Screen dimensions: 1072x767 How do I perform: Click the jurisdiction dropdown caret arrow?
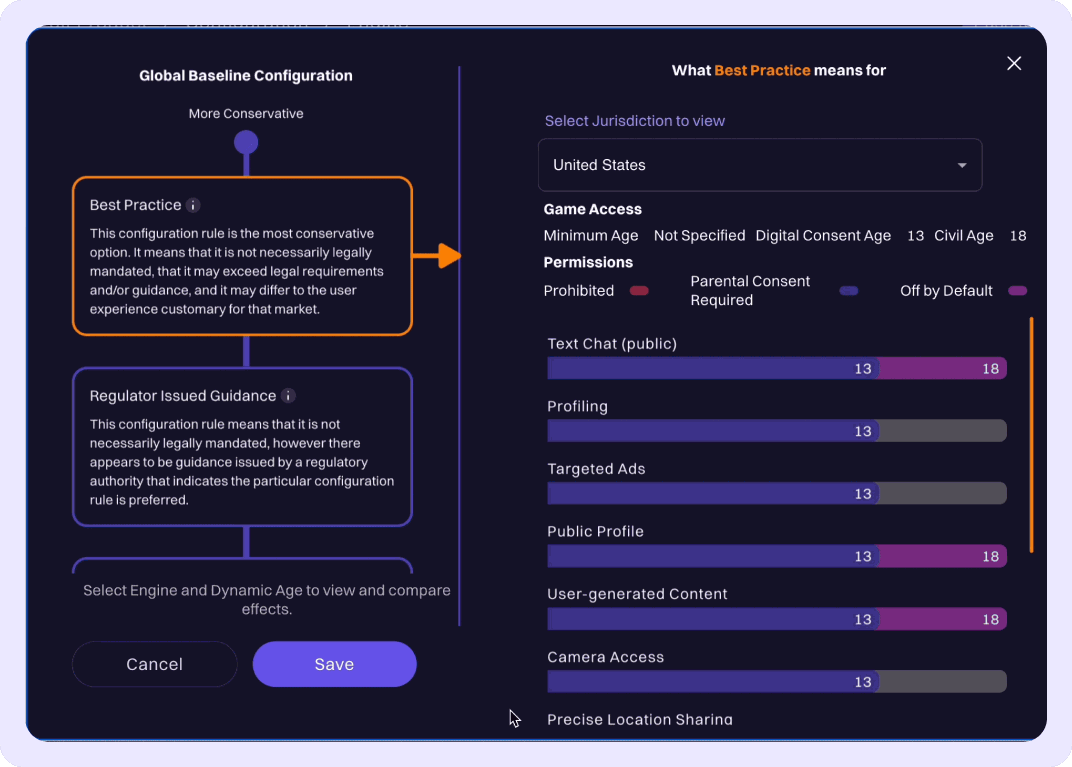(962, 165)
